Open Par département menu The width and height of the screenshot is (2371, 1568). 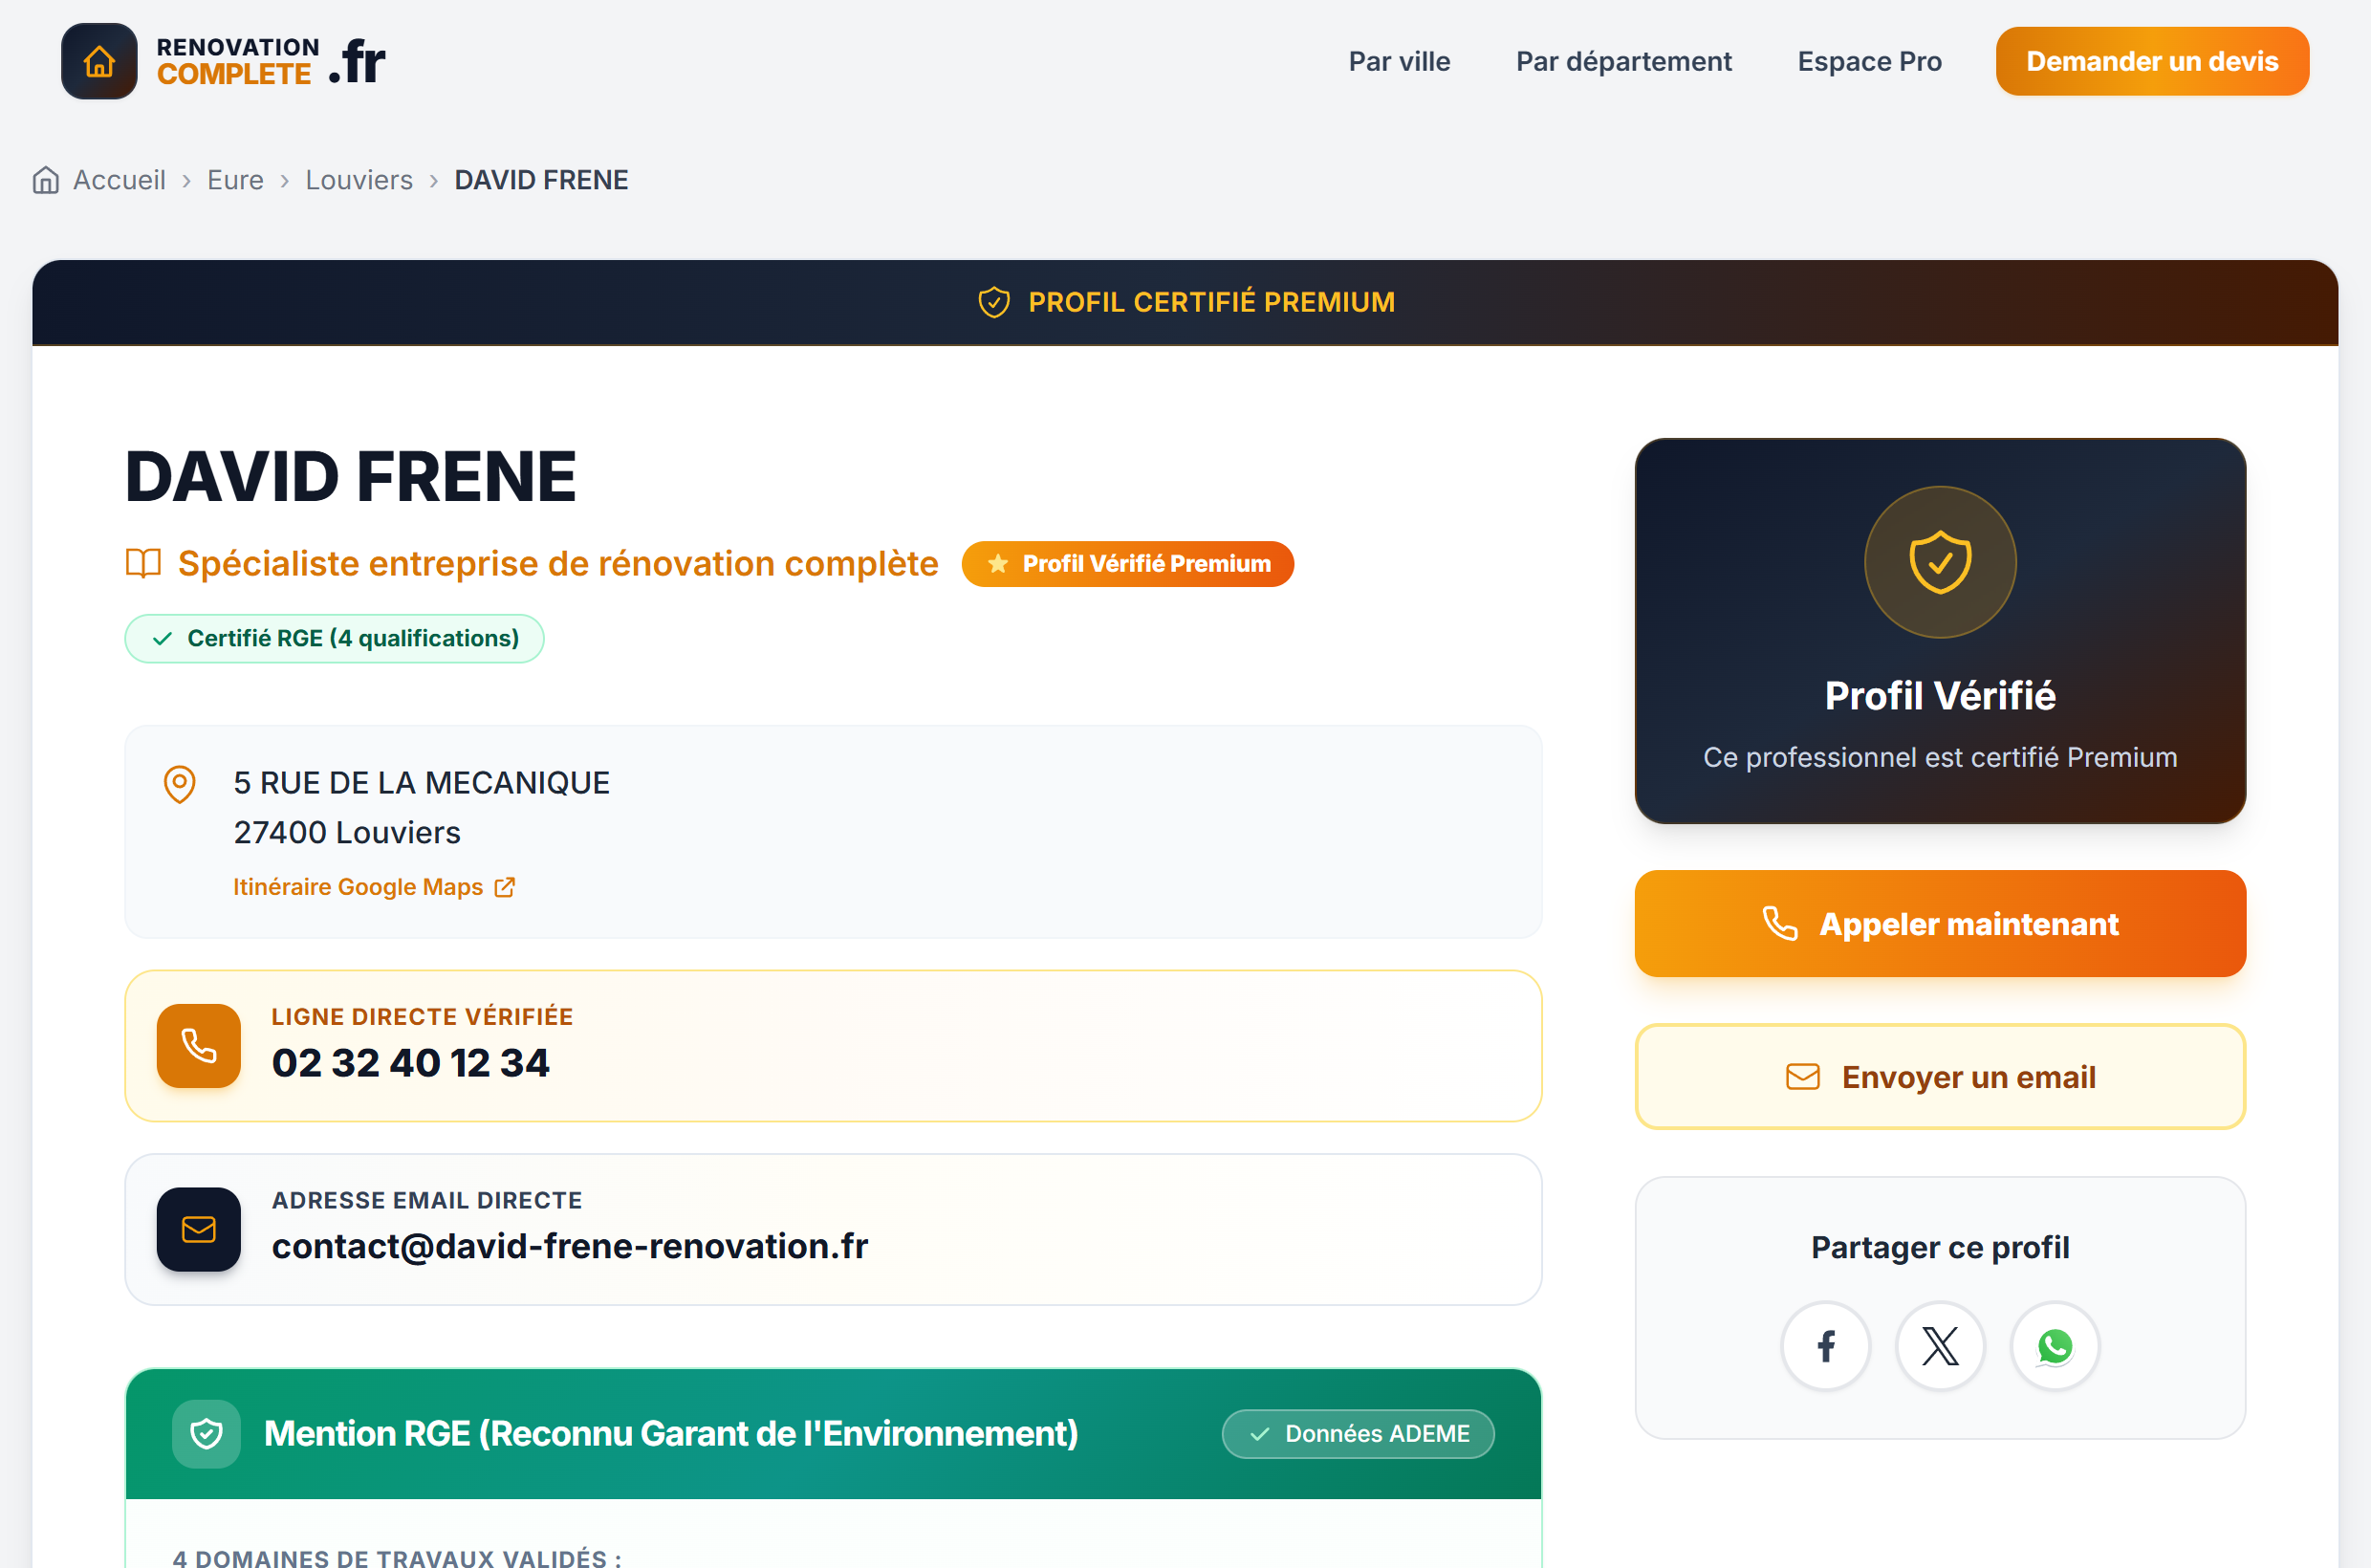click(1623, 61)
